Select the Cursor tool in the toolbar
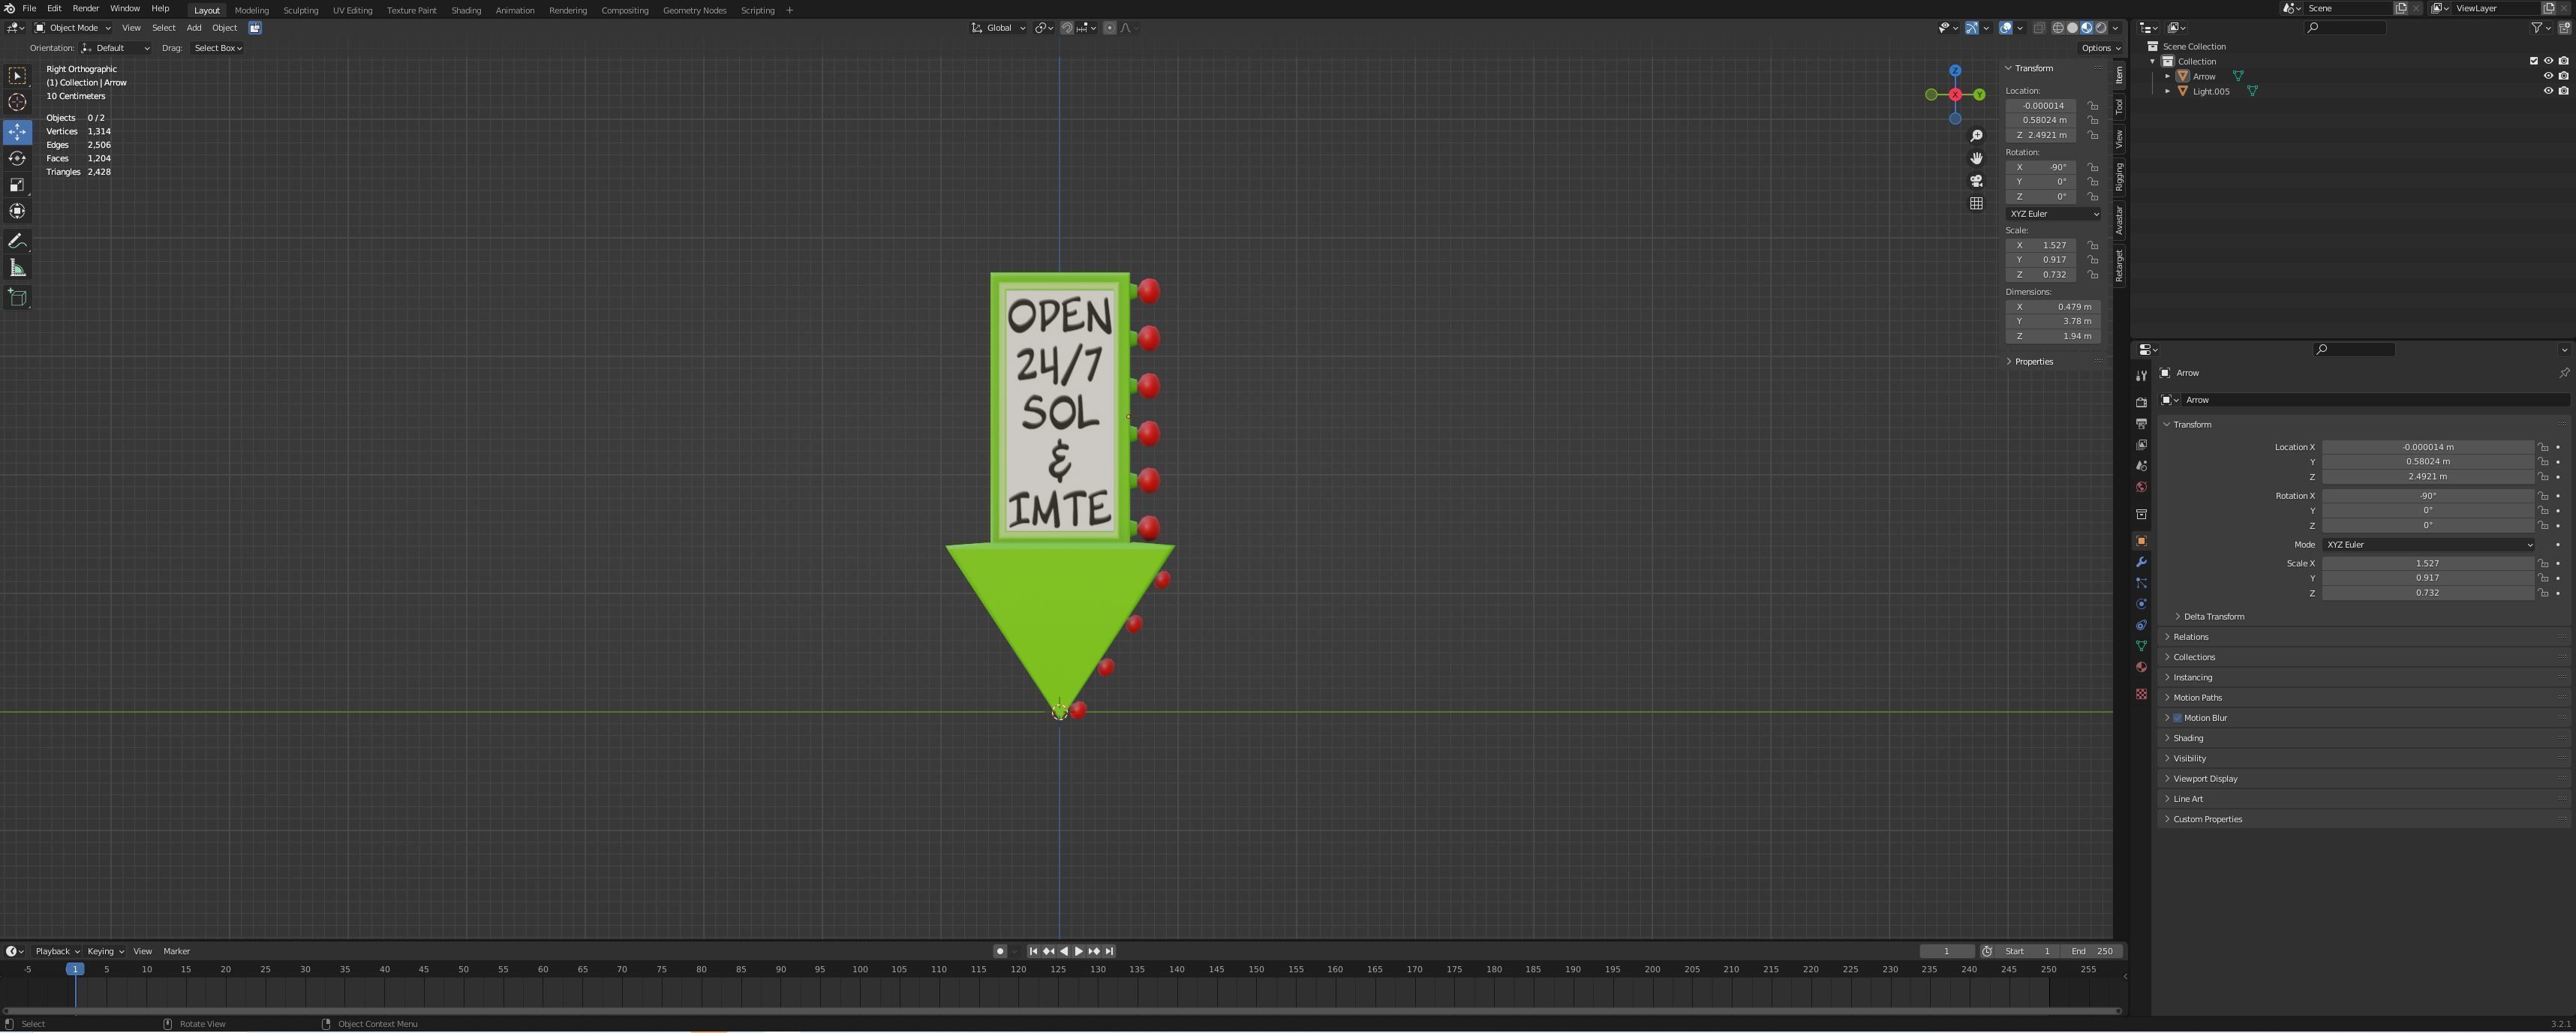 tap(17, 102)
